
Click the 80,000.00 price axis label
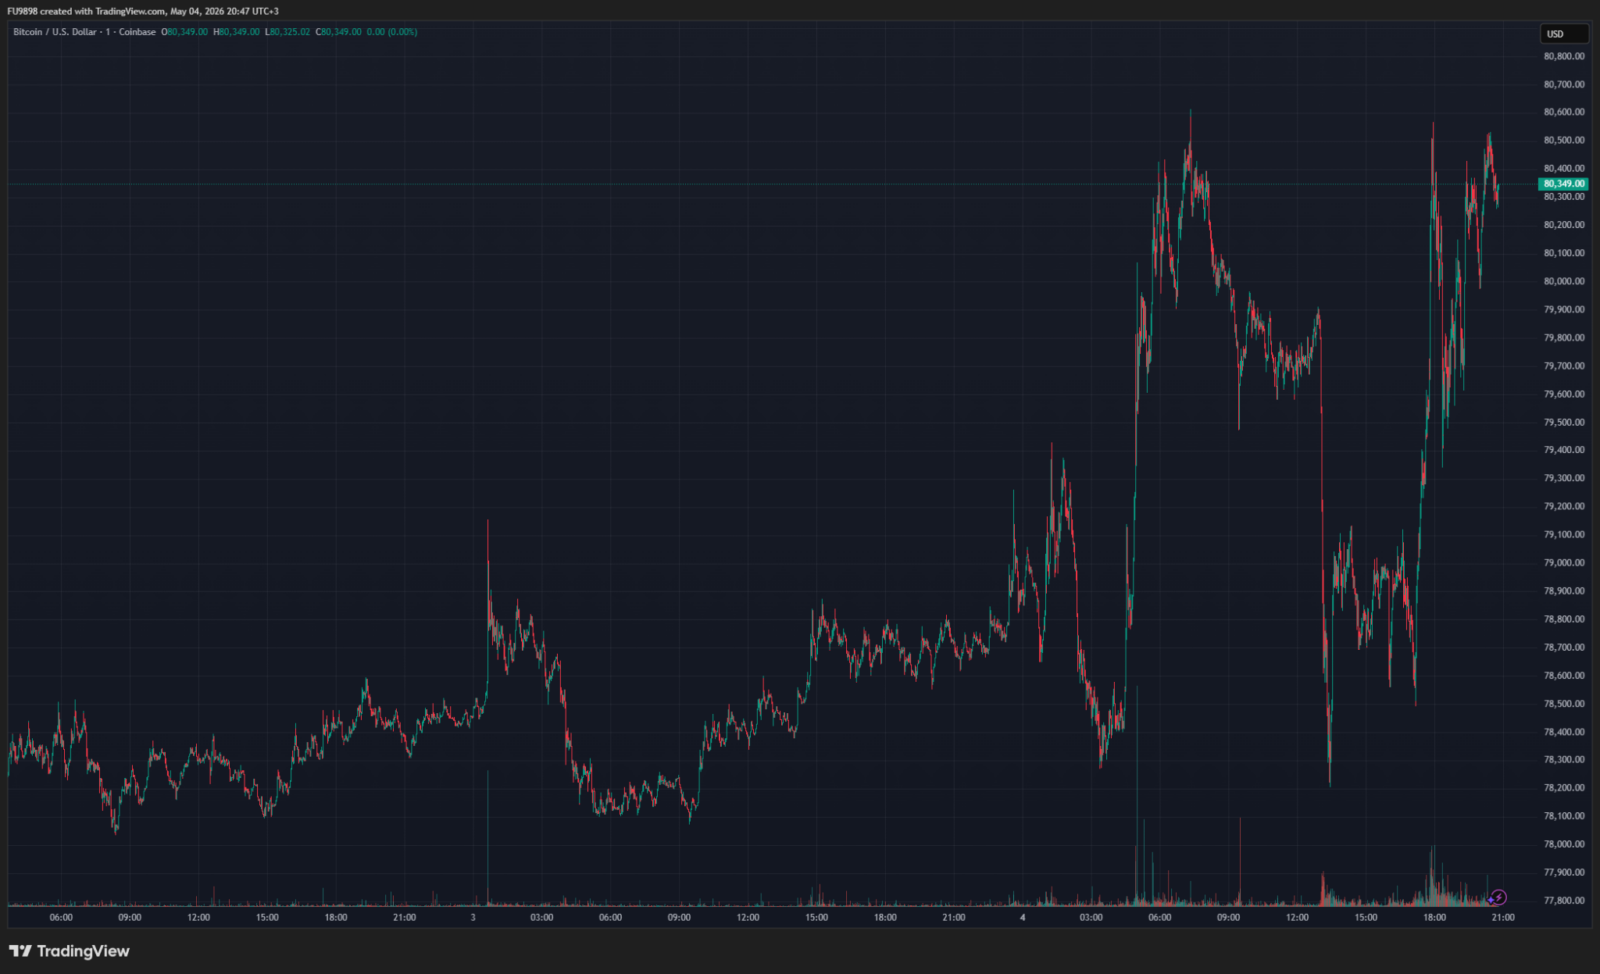point(1564,281)
